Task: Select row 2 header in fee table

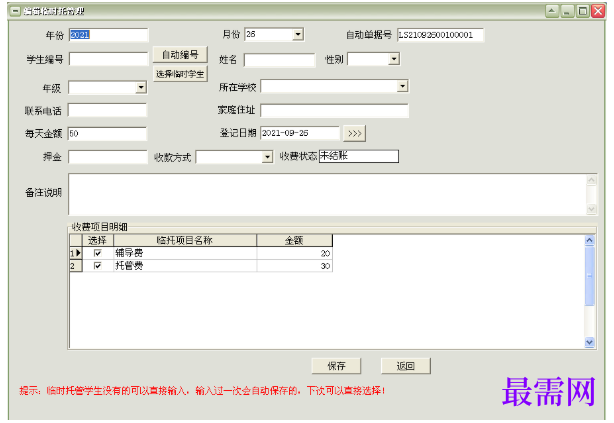Action: tap(76, 266)
